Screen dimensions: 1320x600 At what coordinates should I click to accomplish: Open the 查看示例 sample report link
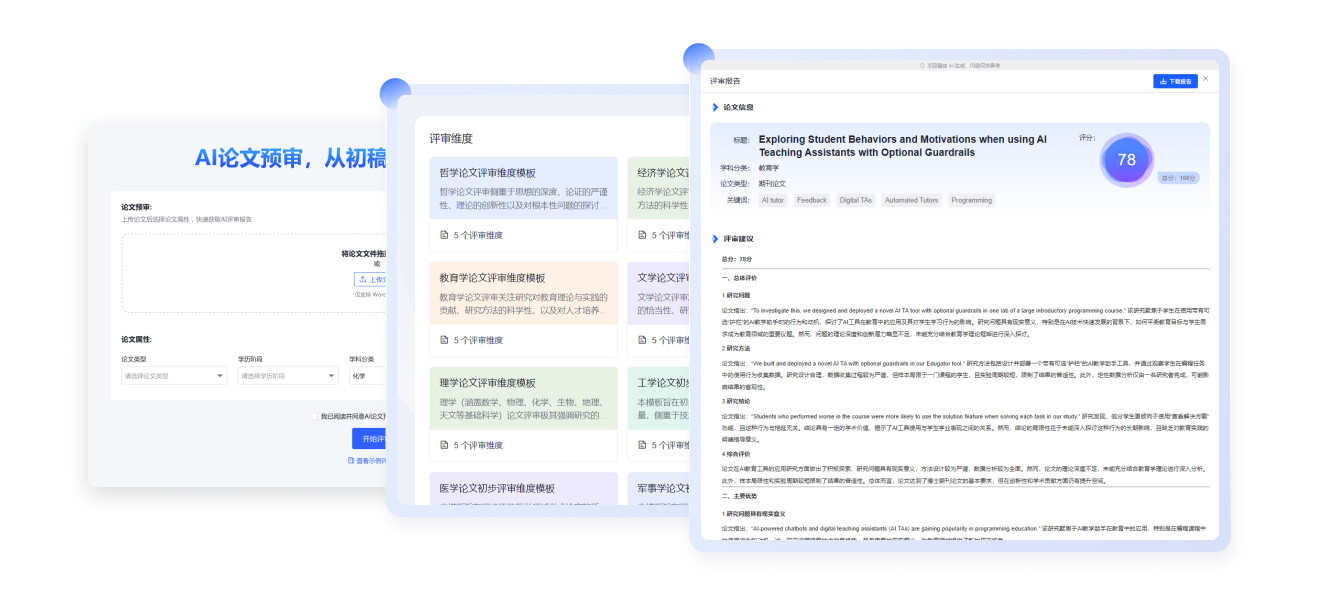(367, 461)
